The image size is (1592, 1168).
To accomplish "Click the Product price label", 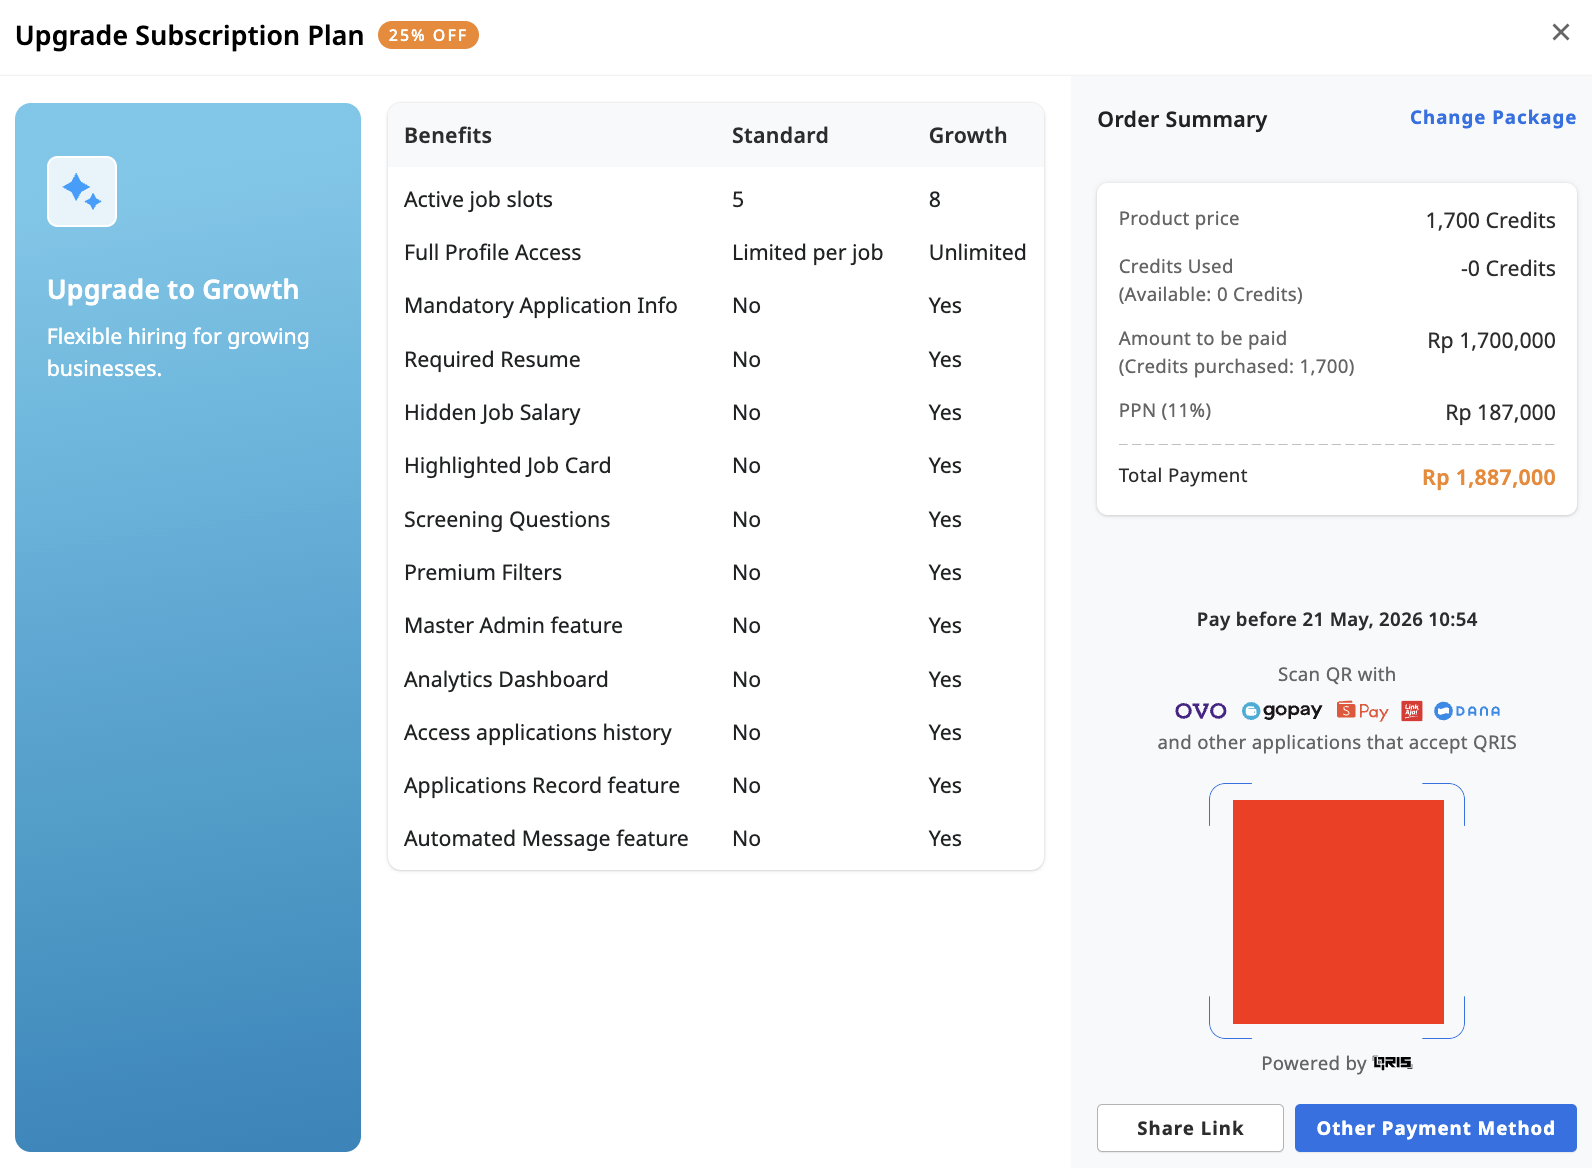I will (x=1179, y=219).
